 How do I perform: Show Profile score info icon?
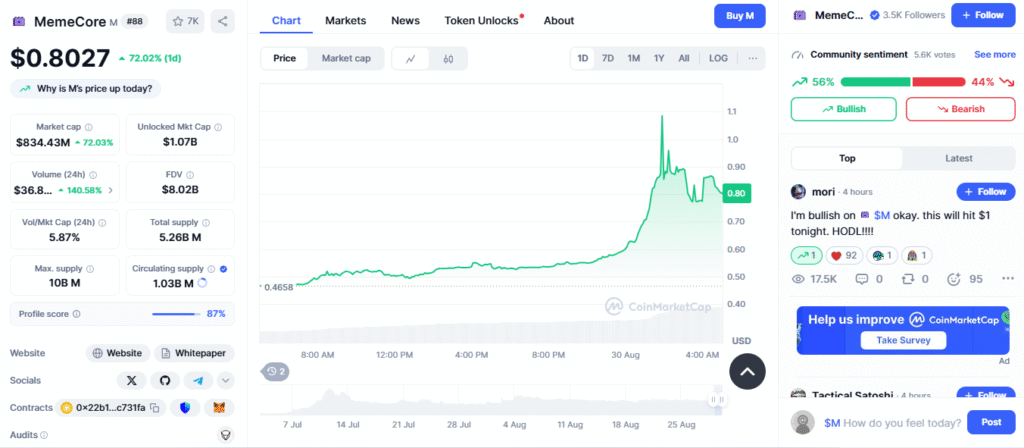point(76,314)
